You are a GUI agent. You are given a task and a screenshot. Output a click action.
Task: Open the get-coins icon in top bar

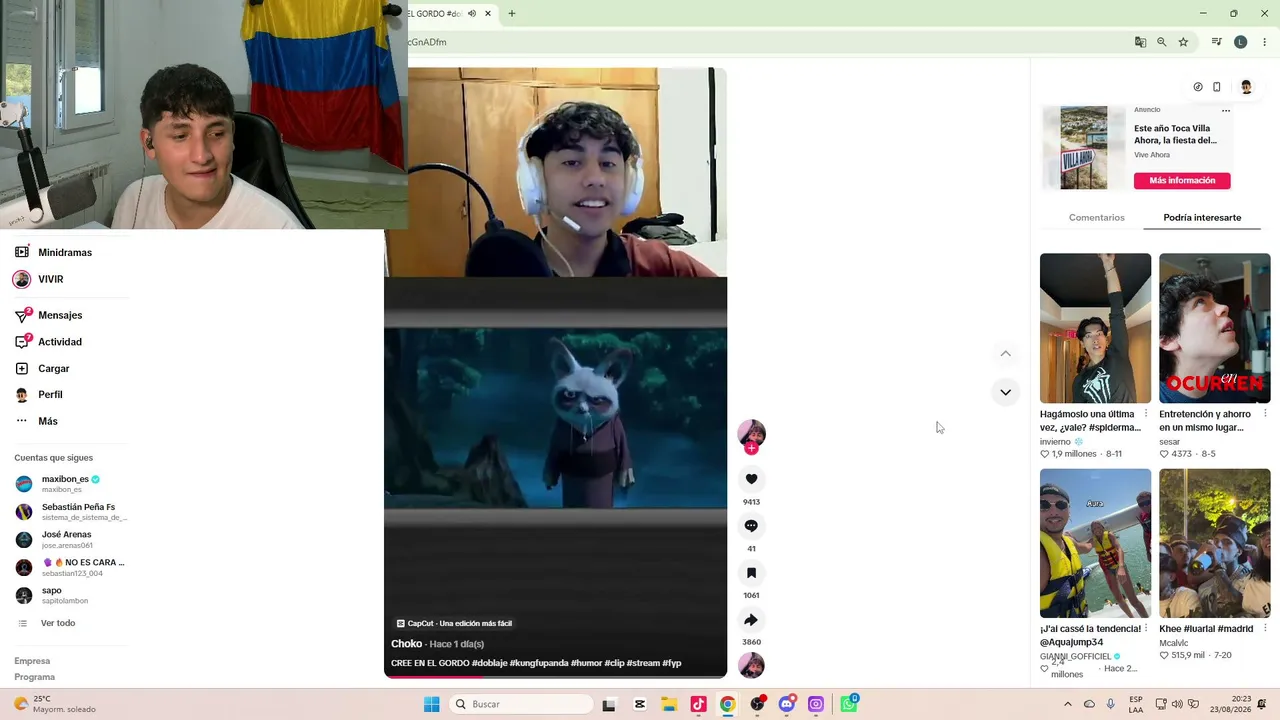(x=1198, y=87)
